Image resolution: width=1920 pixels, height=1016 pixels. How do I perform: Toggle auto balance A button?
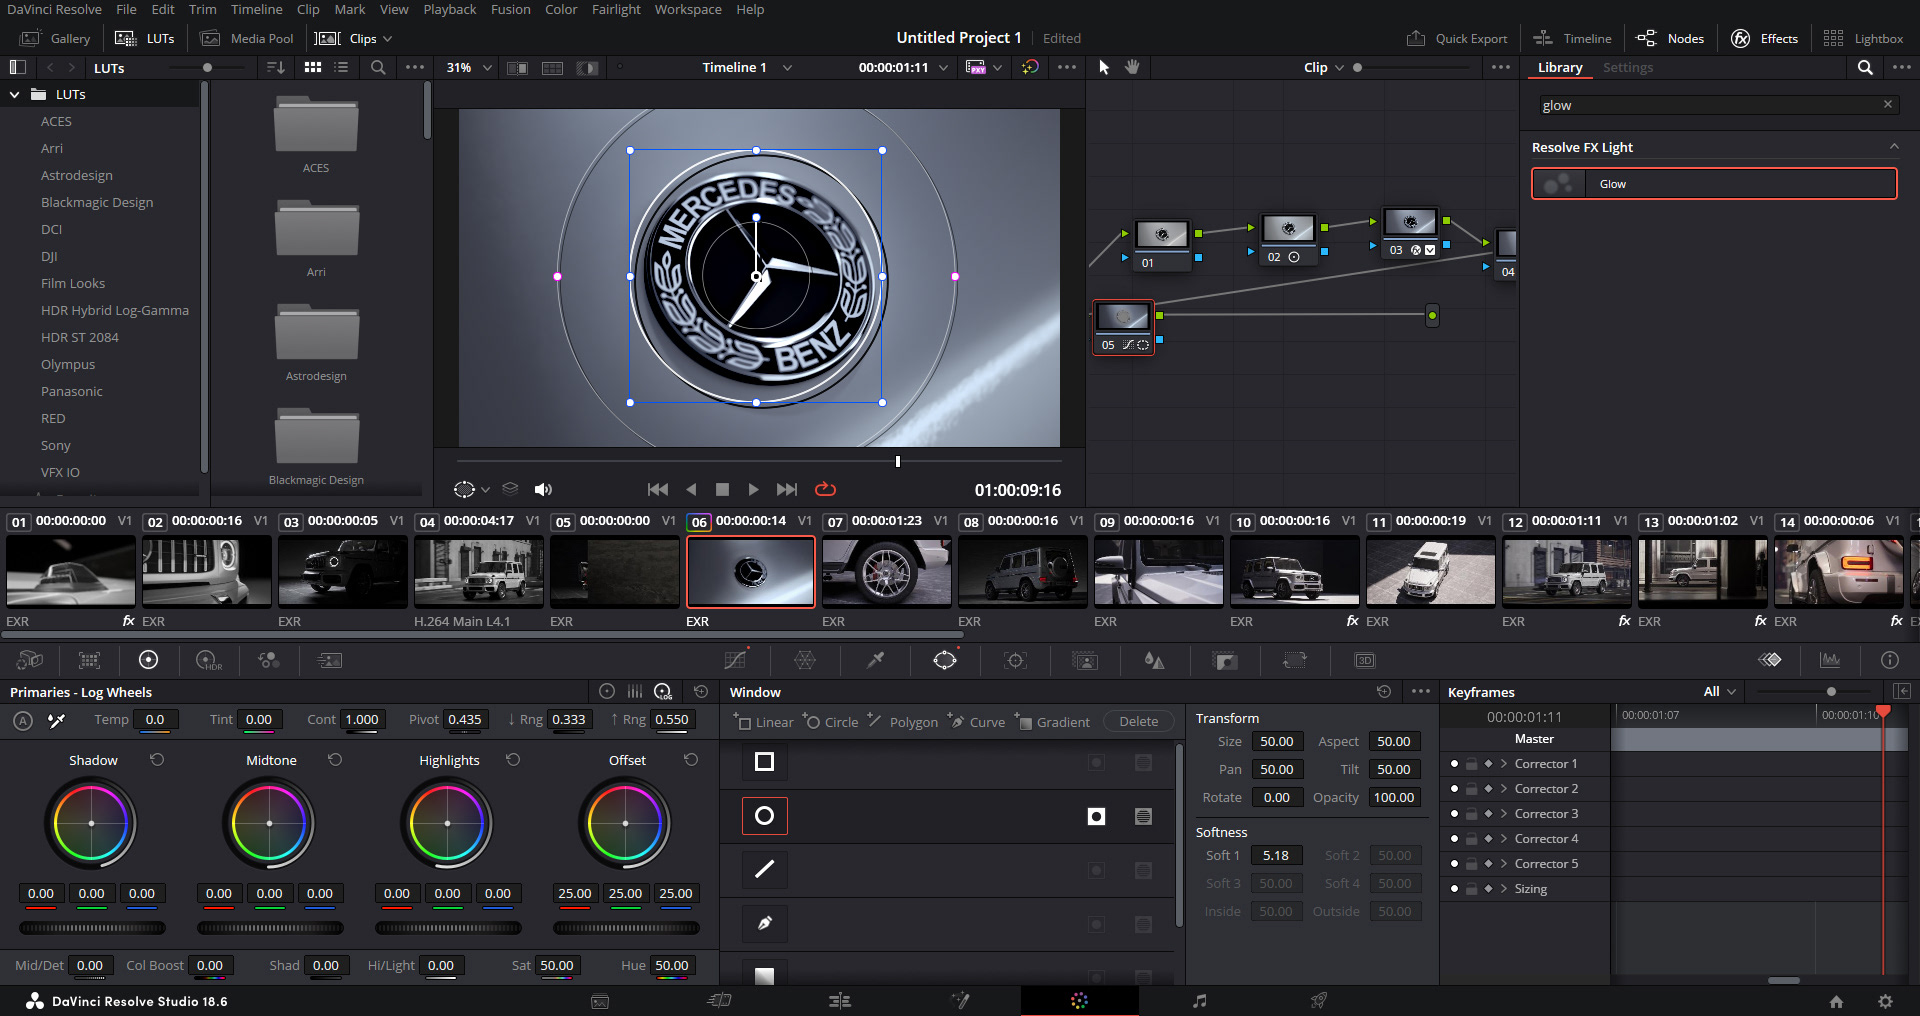[x=23, y=720]
